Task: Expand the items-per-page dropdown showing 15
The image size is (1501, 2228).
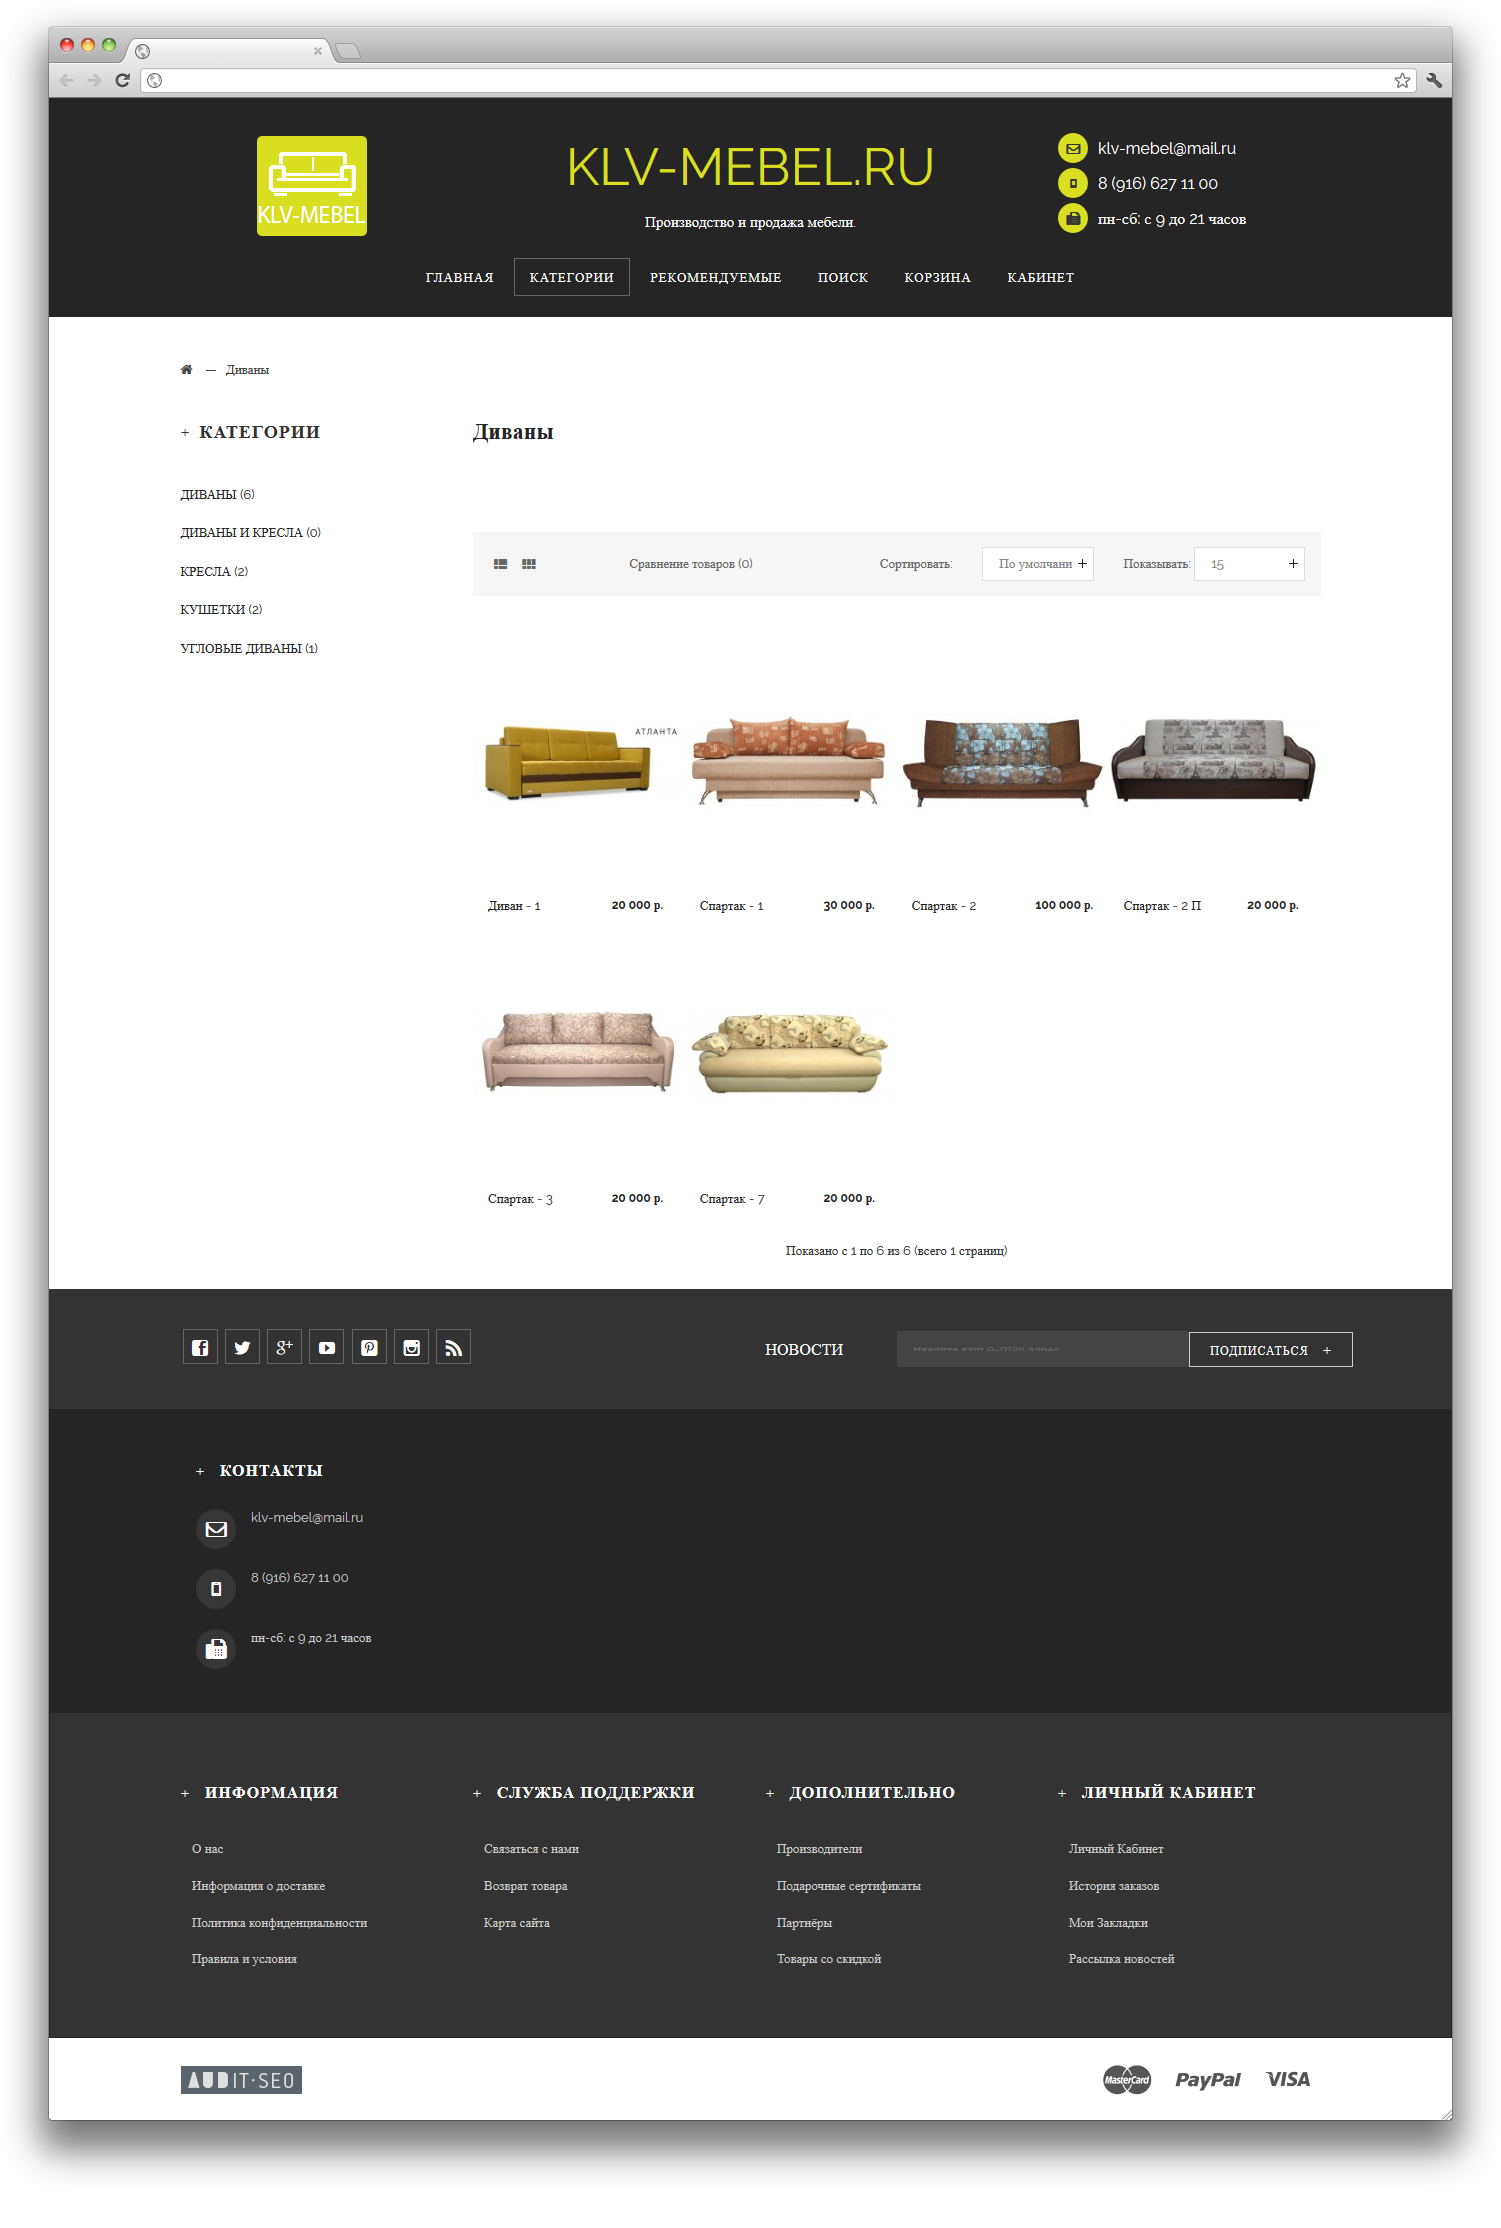Action: click(1249, 564)
